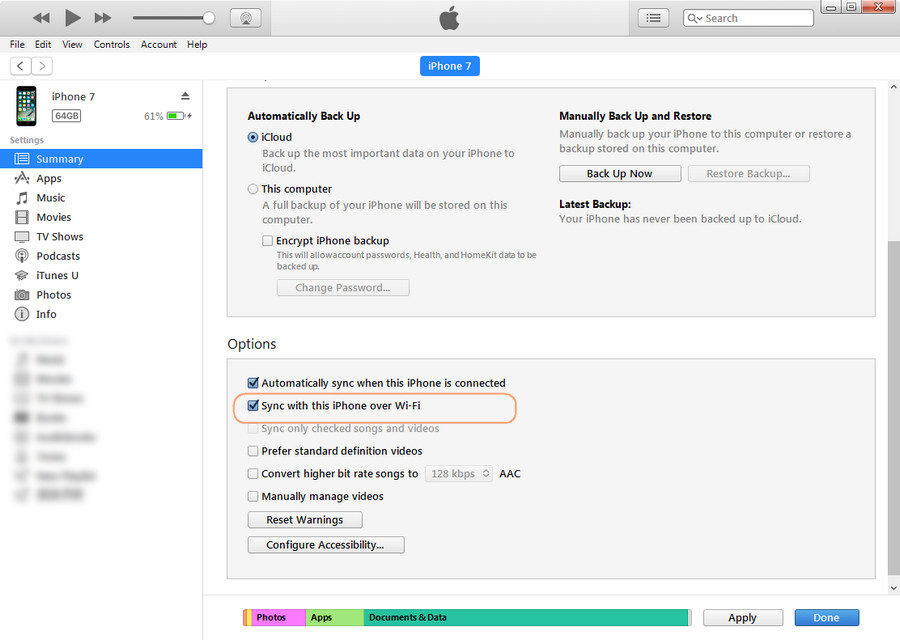The width and height of the screenshot is (900, 640).
Task: Open the Account menu
Action: [x=158, y=44]
